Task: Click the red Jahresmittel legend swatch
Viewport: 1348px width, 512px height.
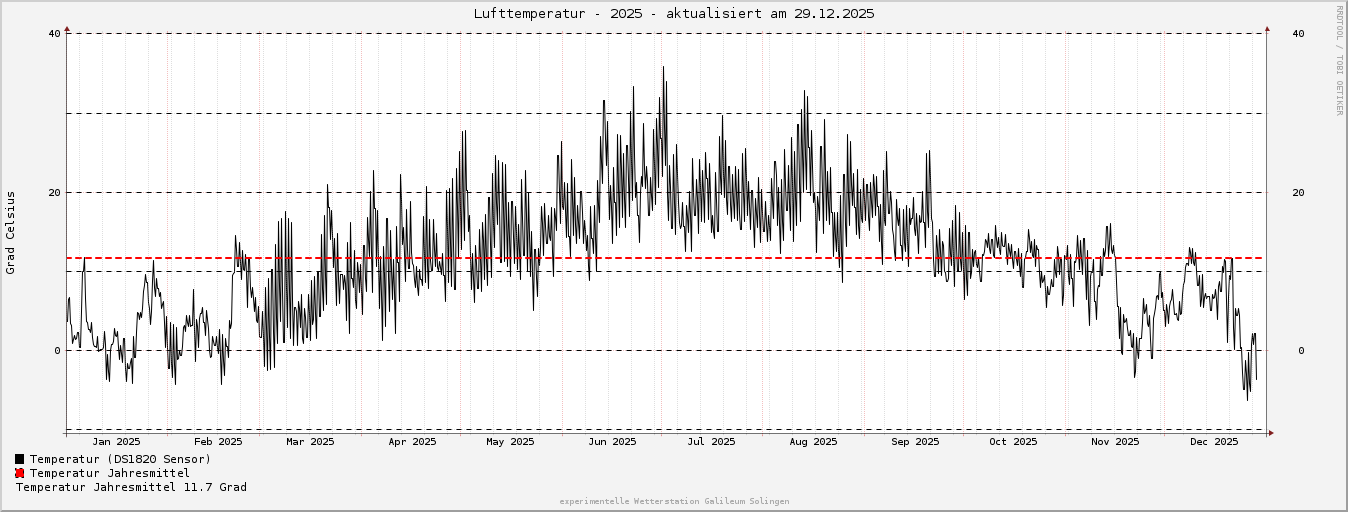Action: [x=19, y=473]
